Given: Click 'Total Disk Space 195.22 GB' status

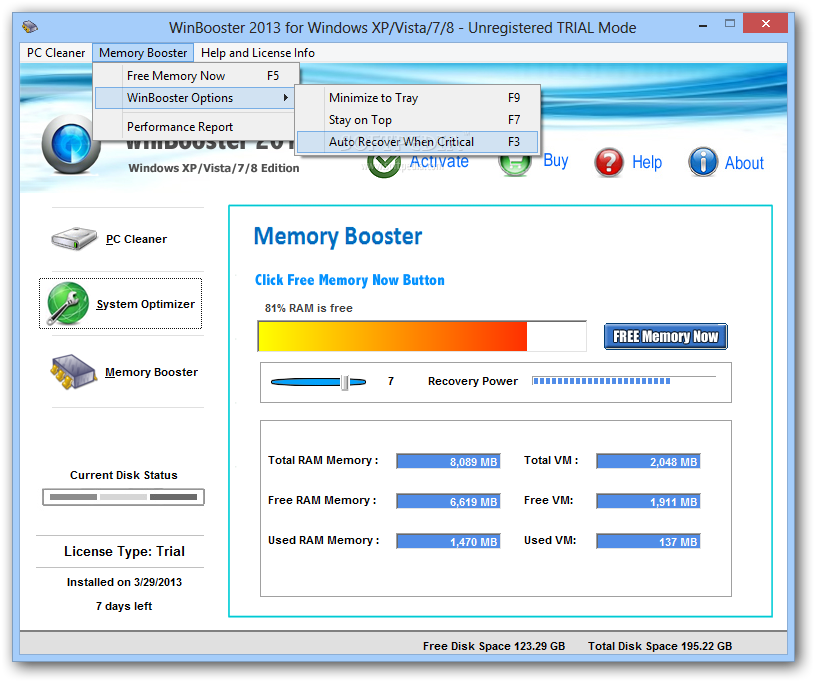Looking at the screenshot, I should pos(660,646).
